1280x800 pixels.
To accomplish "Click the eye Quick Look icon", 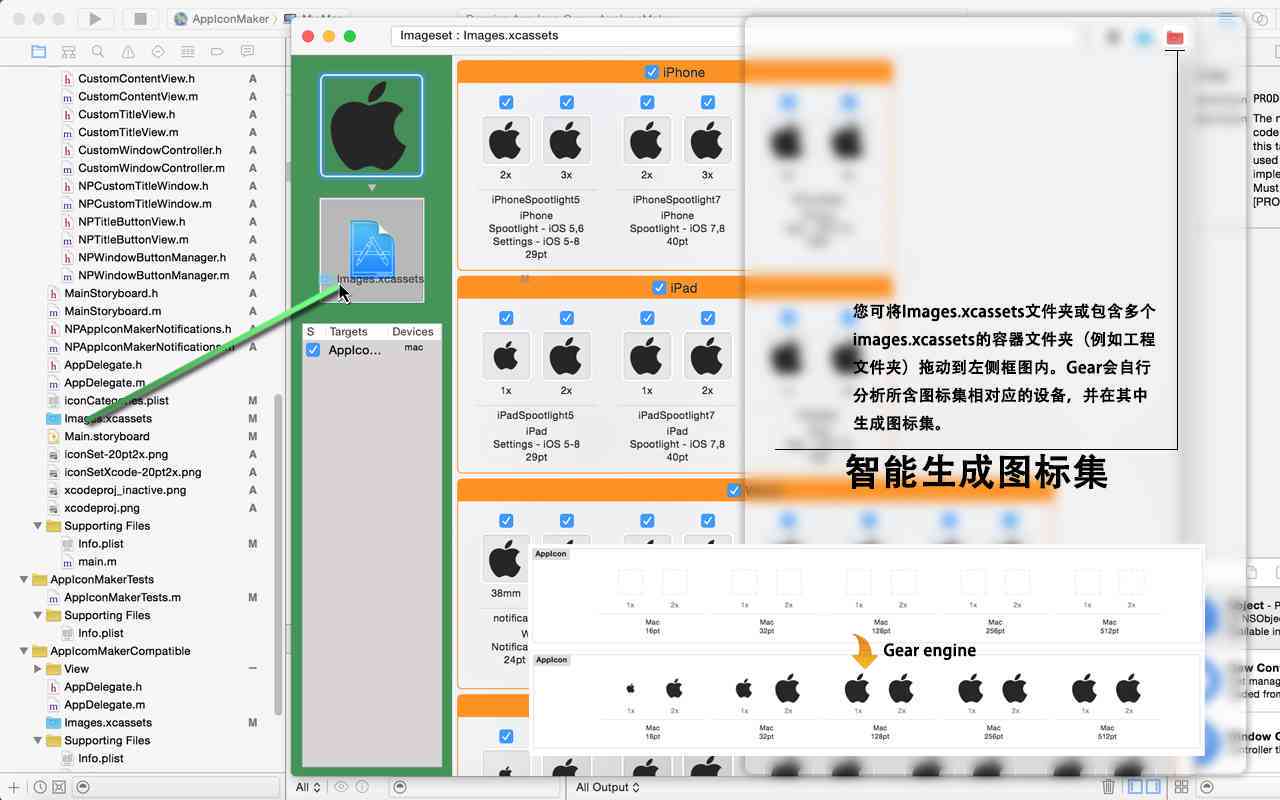I will pyautogui.click(x=341, y=787).
